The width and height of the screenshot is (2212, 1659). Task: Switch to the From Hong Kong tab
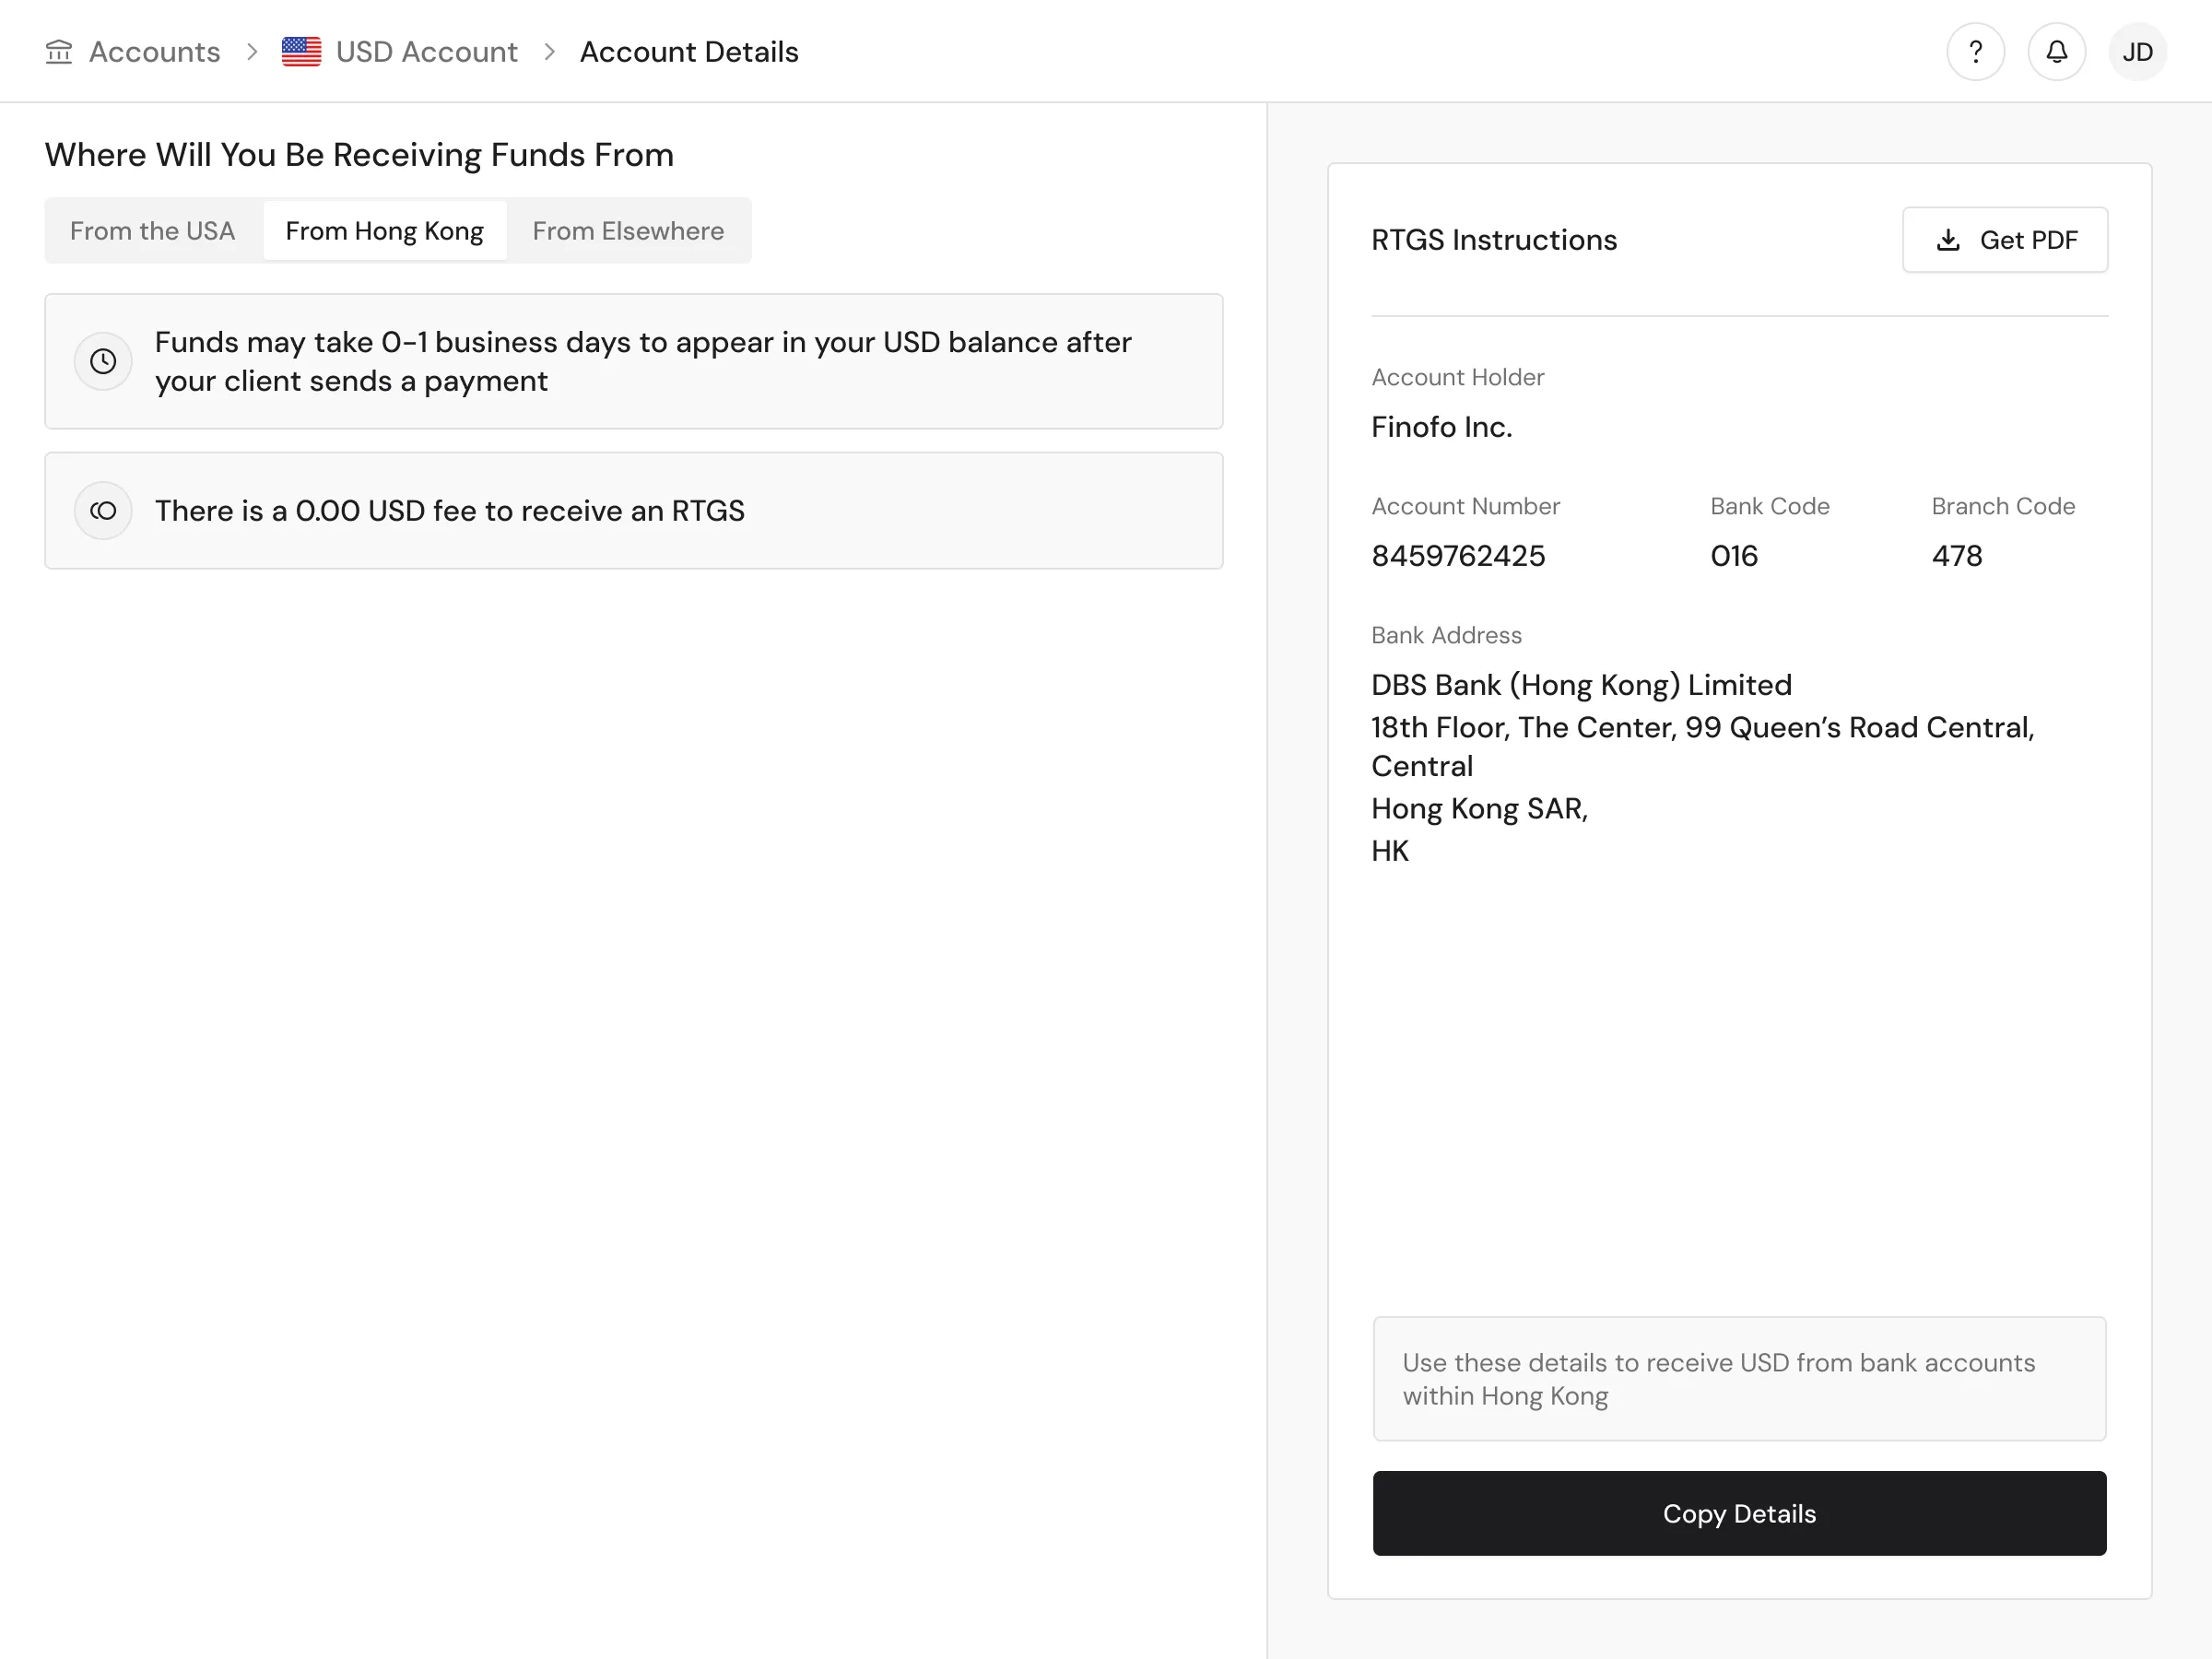tap(384, 231)
